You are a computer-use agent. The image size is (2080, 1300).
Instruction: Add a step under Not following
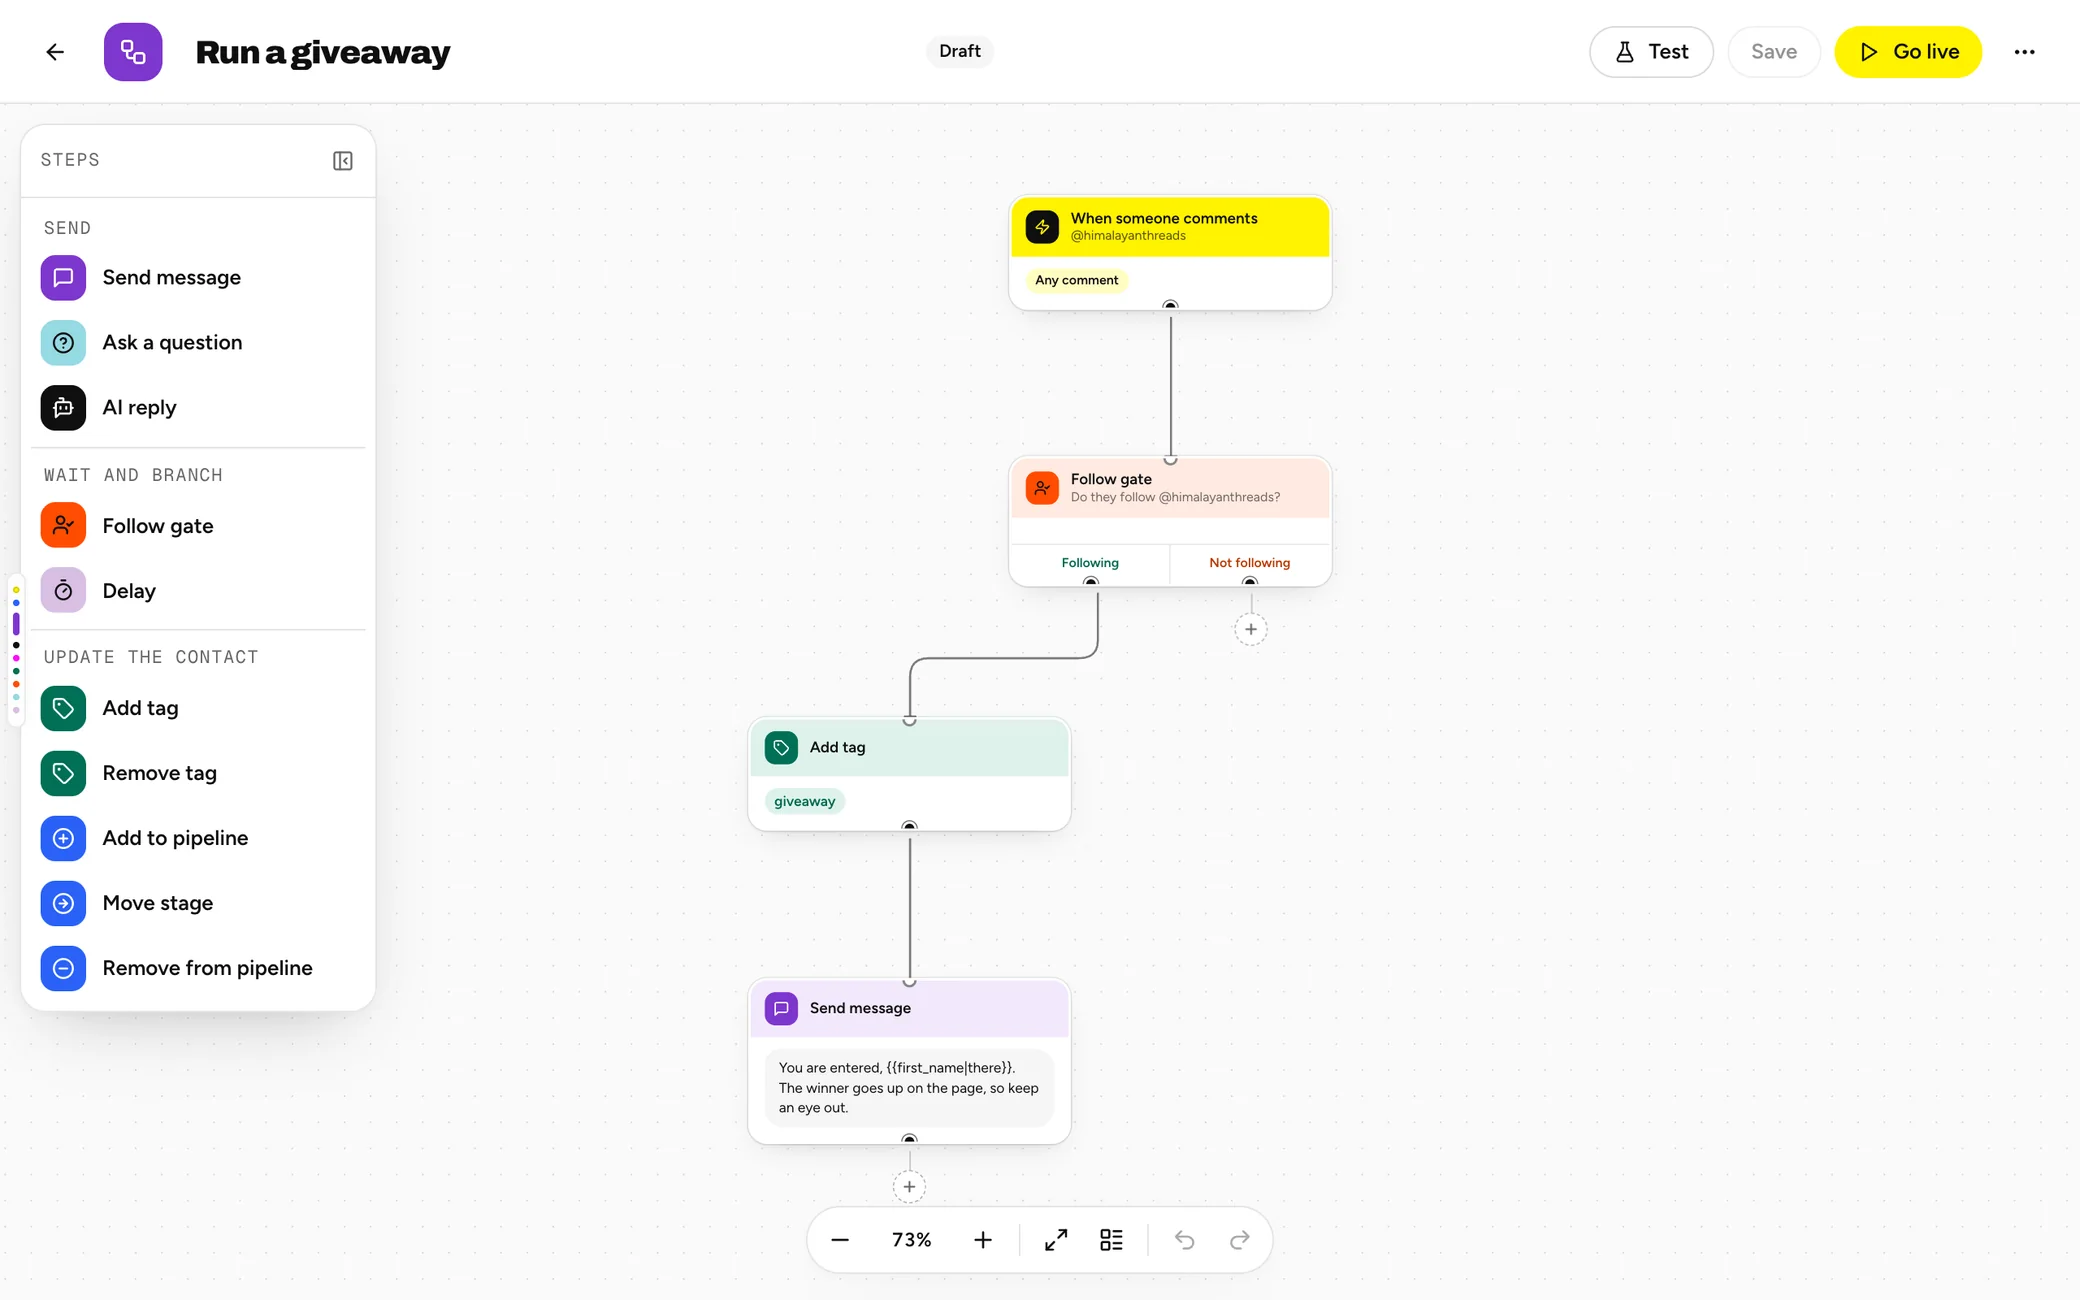coord(1251,629)
